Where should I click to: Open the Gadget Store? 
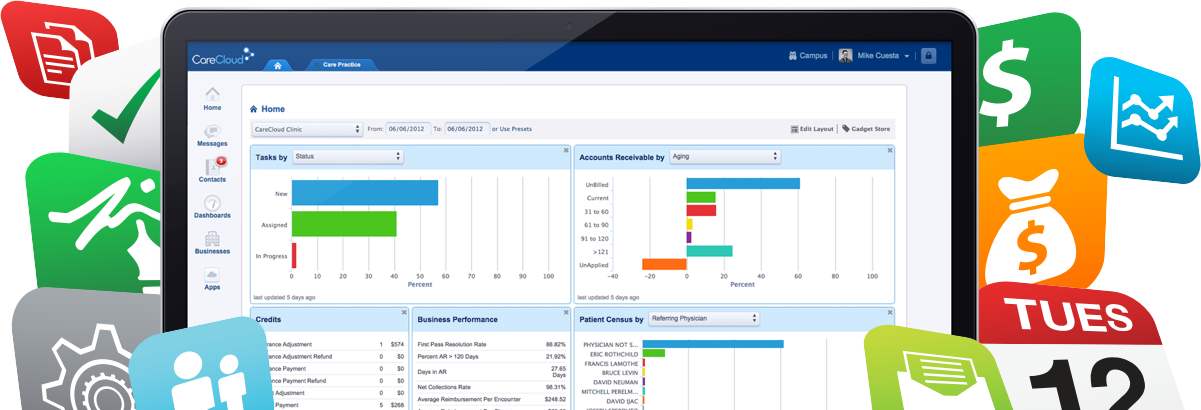(868, 129)
